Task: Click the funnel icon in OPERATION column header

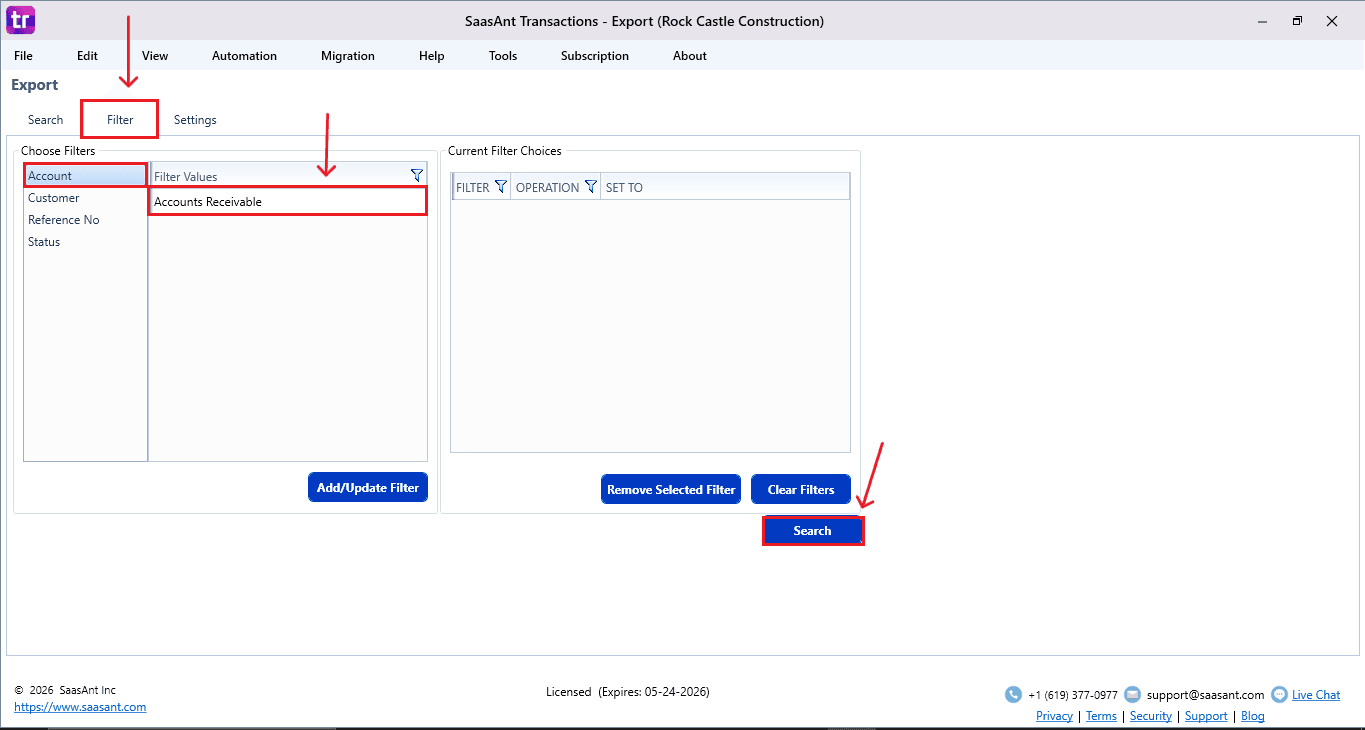Action: [x=590, y=187]
